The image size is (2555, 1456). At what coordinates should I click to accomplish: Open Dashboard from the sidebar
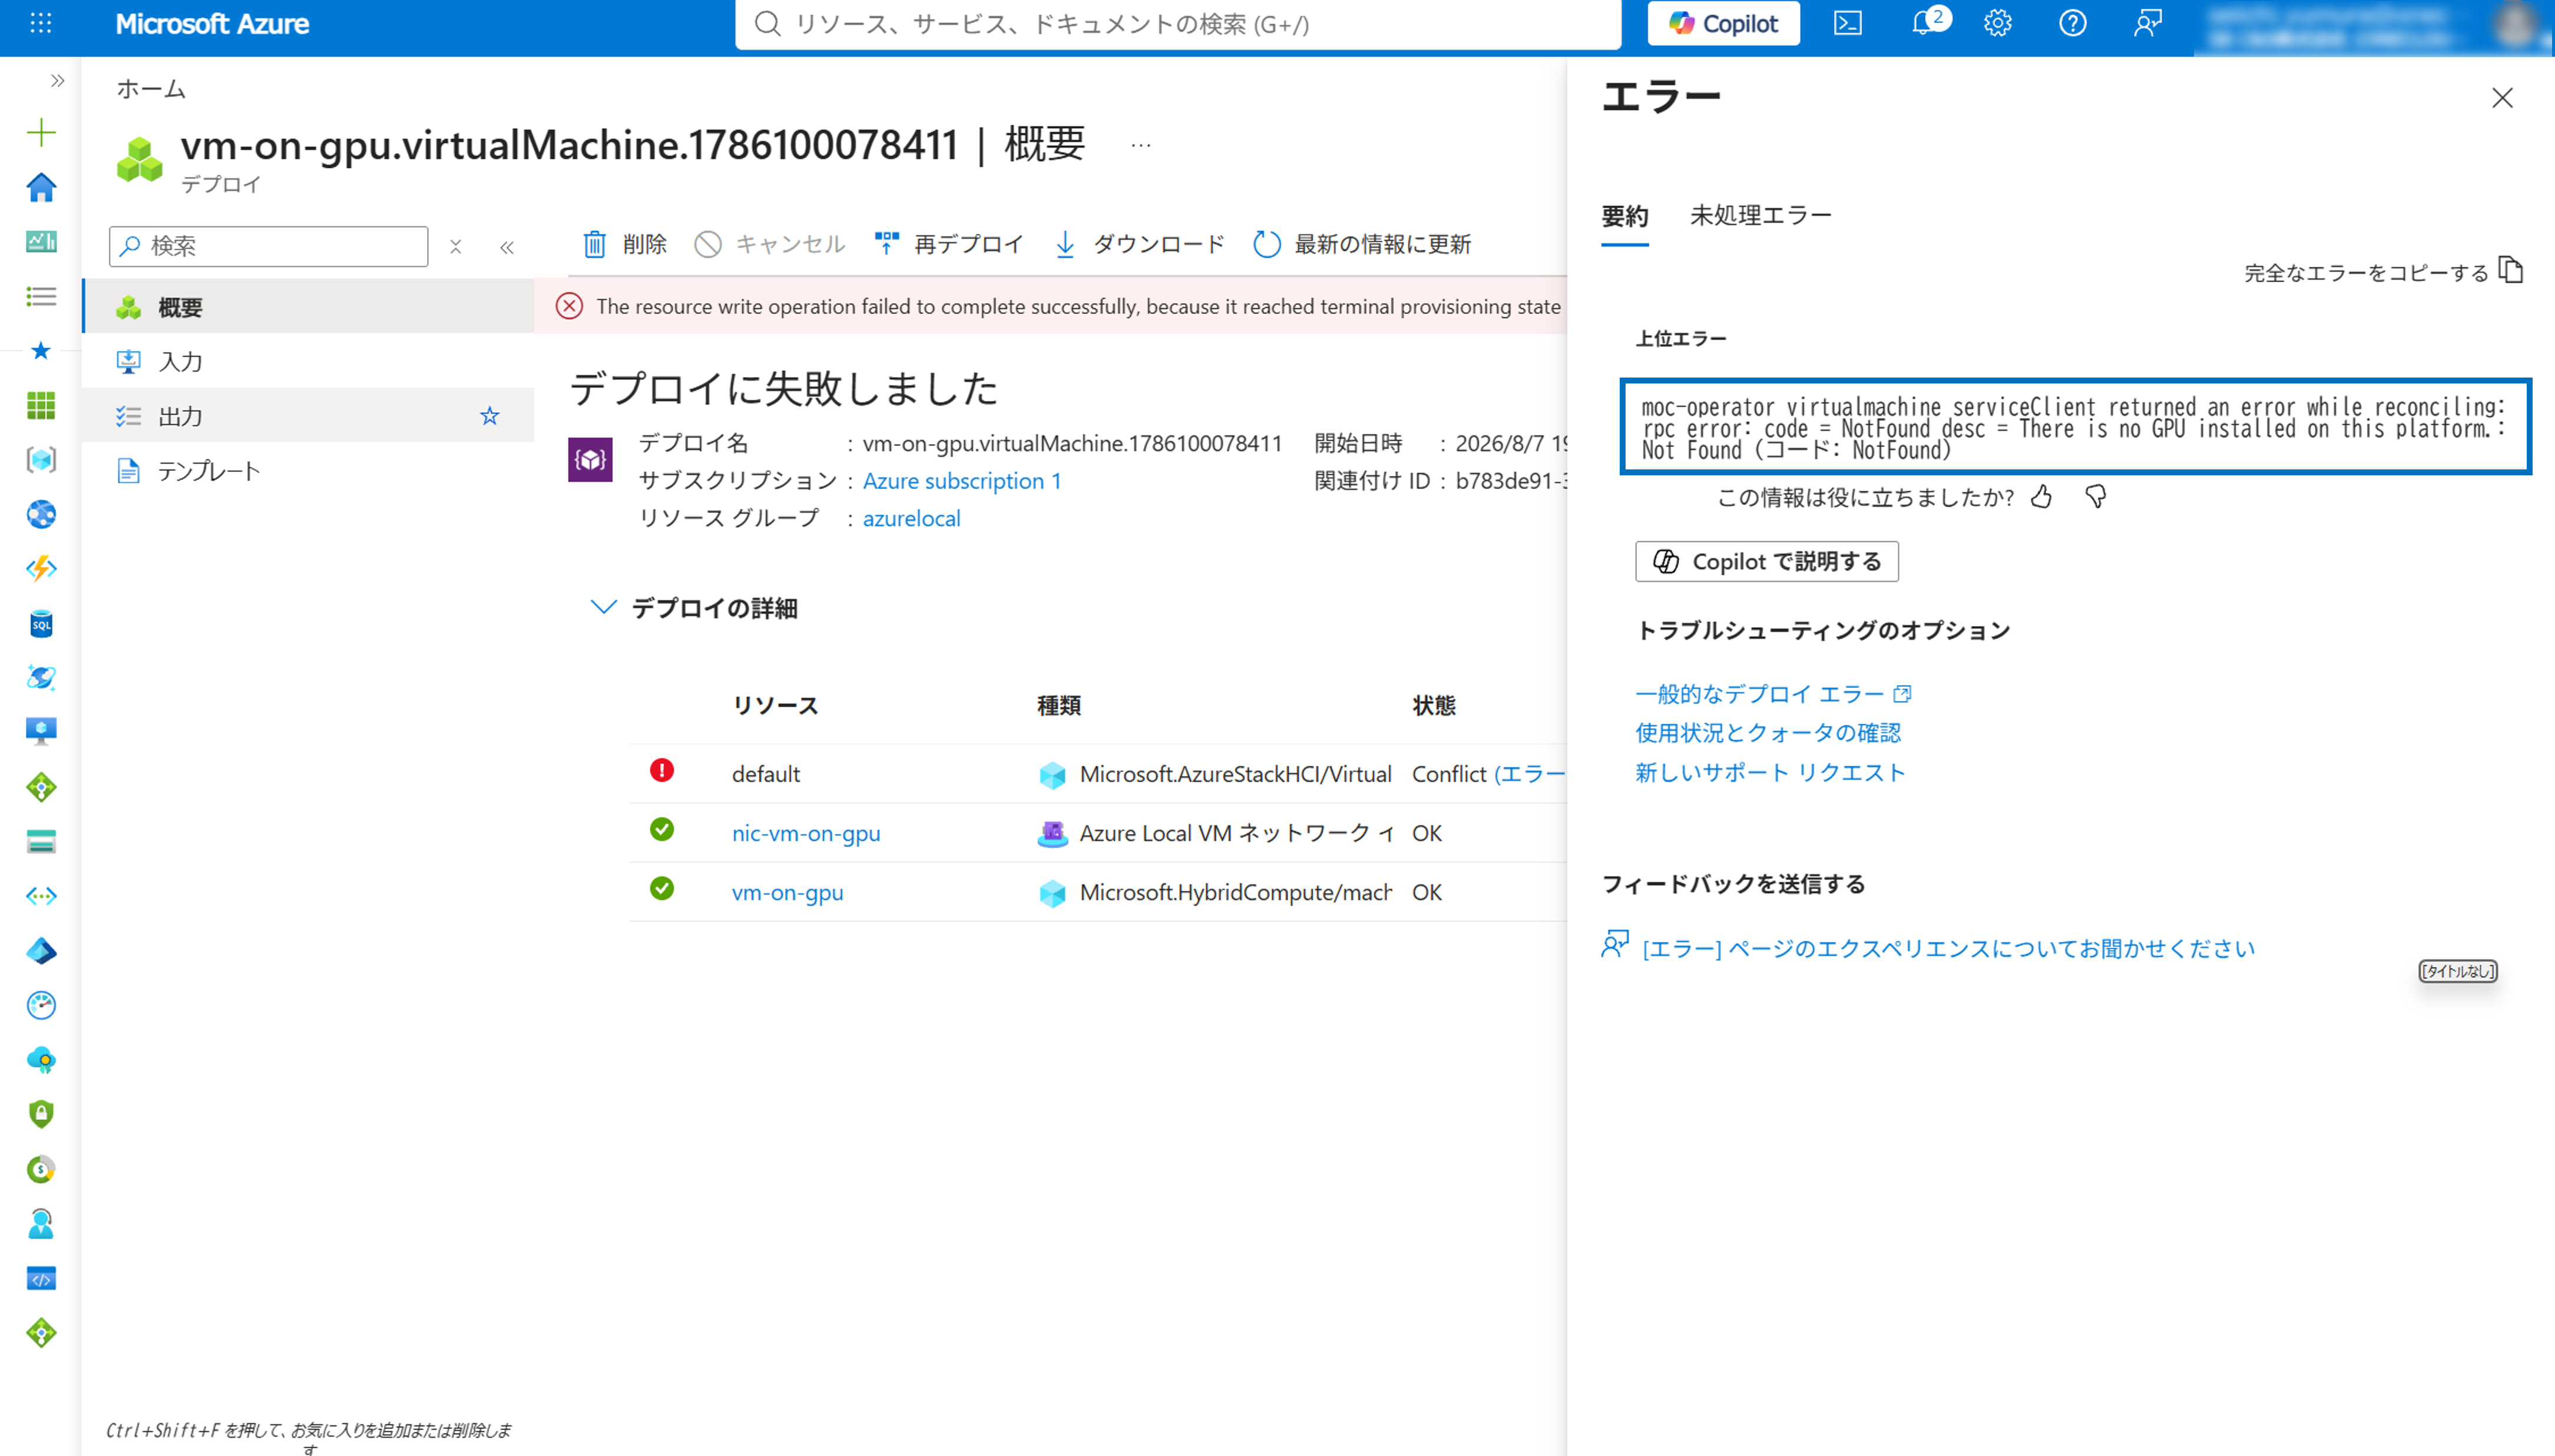(41, 242)
